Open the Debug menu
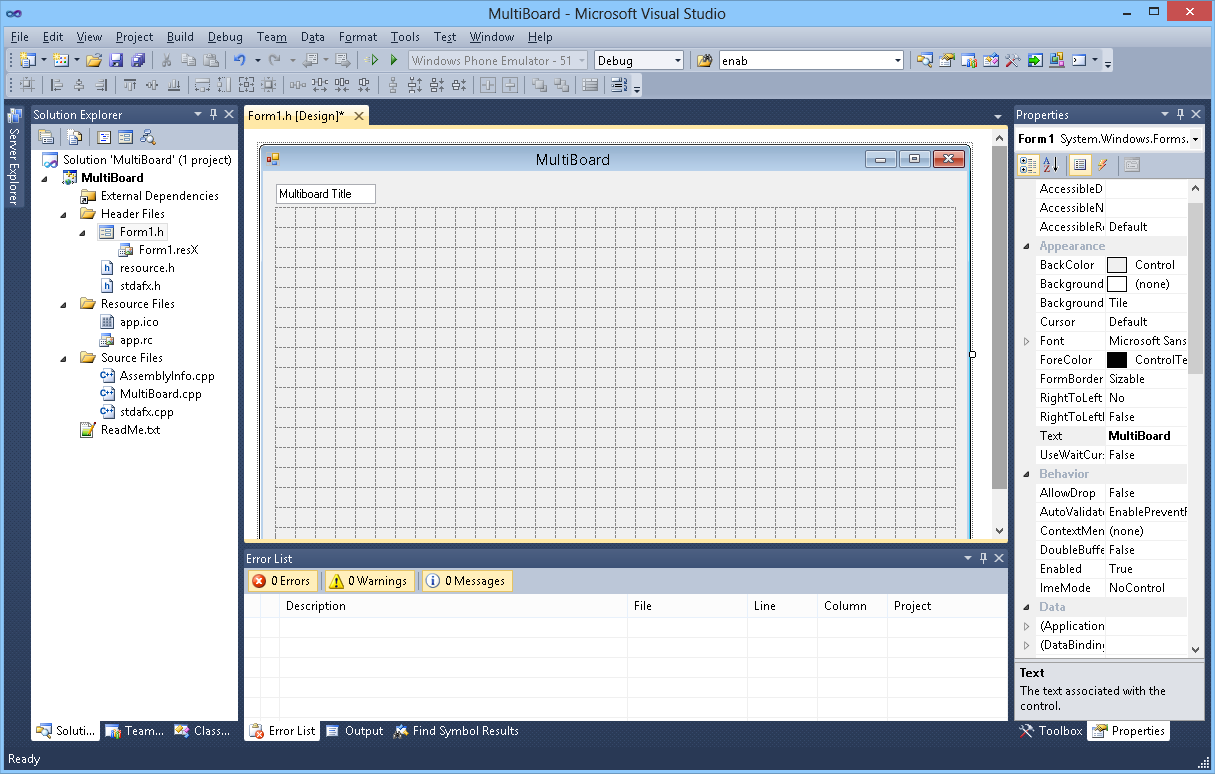Screen dimensions: 1215x774 (225, 37)
